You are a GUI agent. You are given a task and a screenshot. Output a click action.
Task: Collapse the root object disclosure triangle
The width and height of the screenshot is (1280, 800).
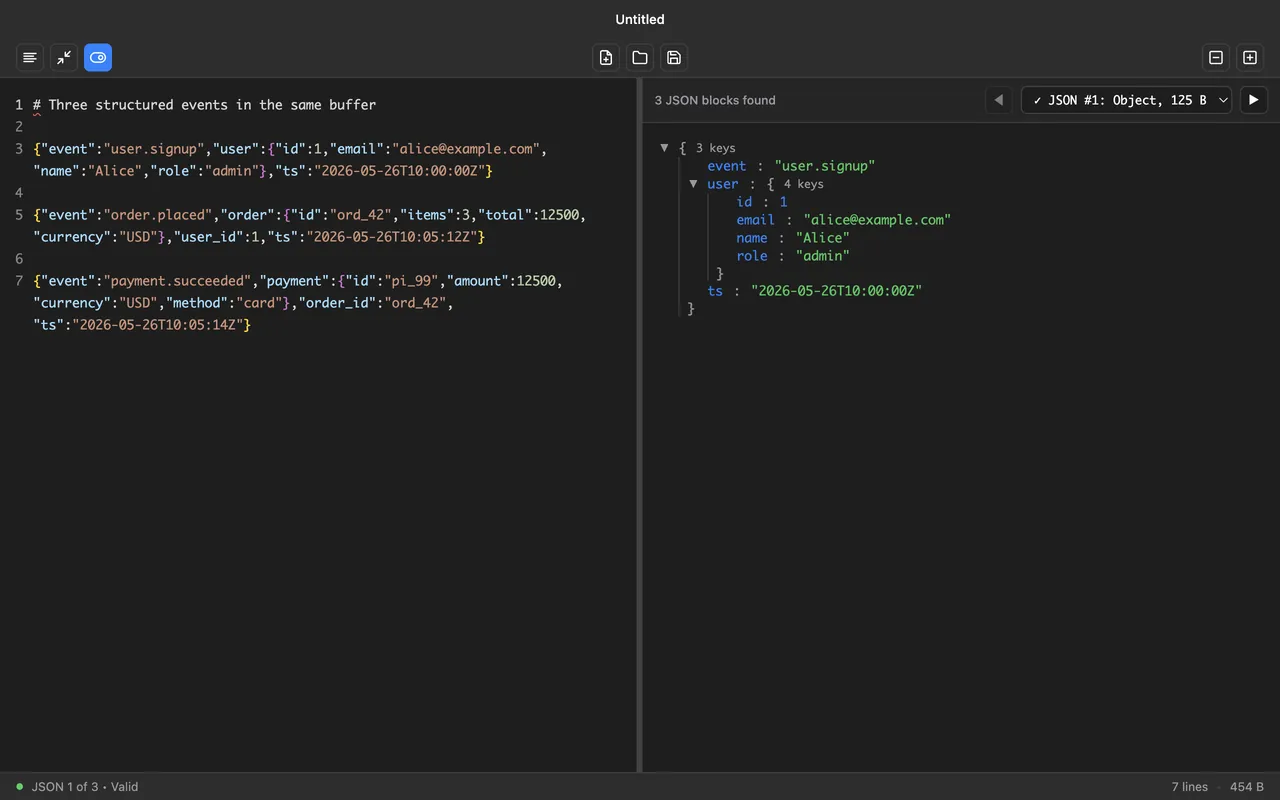664,148
